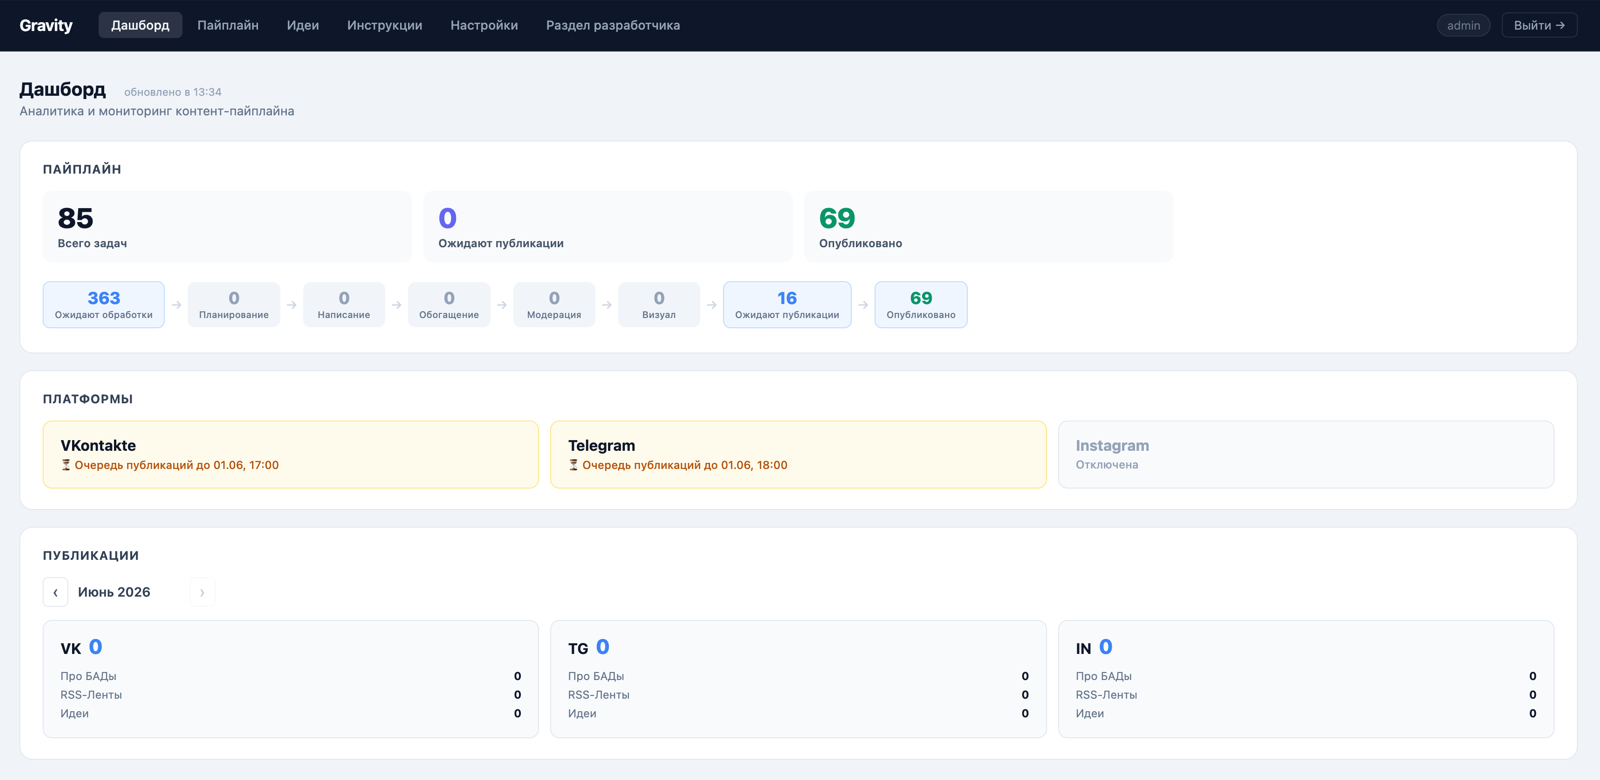Click the hourglass icon on the VKontakte card
The width and height of the screenshot is (1600, 780).
[x=66, y=465]
